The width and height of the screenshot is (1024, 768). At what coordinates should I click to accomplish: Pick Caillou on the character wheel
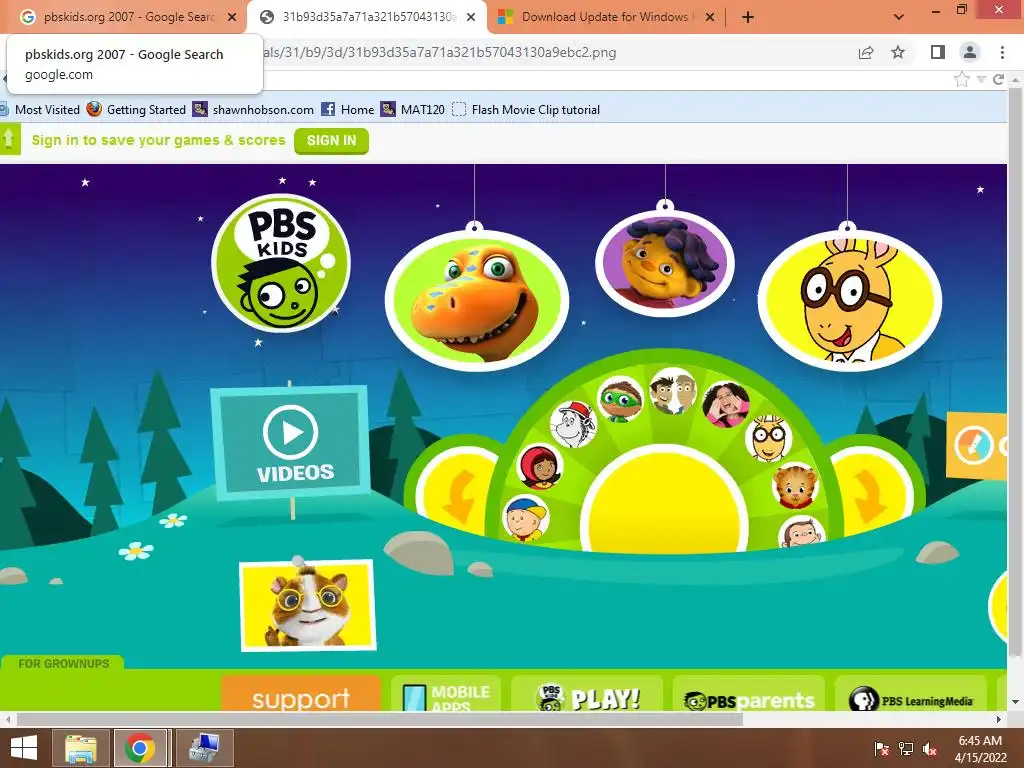click(x=526, y=519)
